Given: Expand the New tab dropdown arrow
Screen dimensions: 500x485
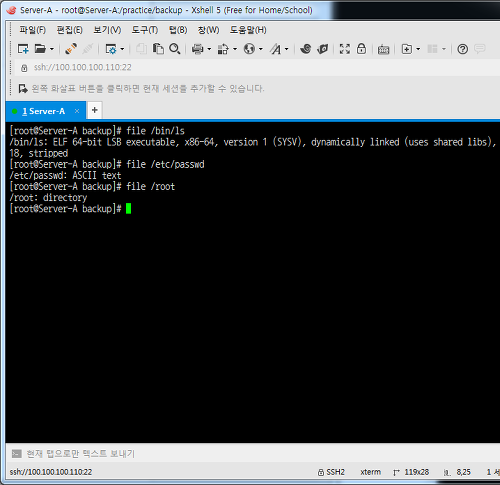Looking at the screenshot, I should [x=418, y=49].
